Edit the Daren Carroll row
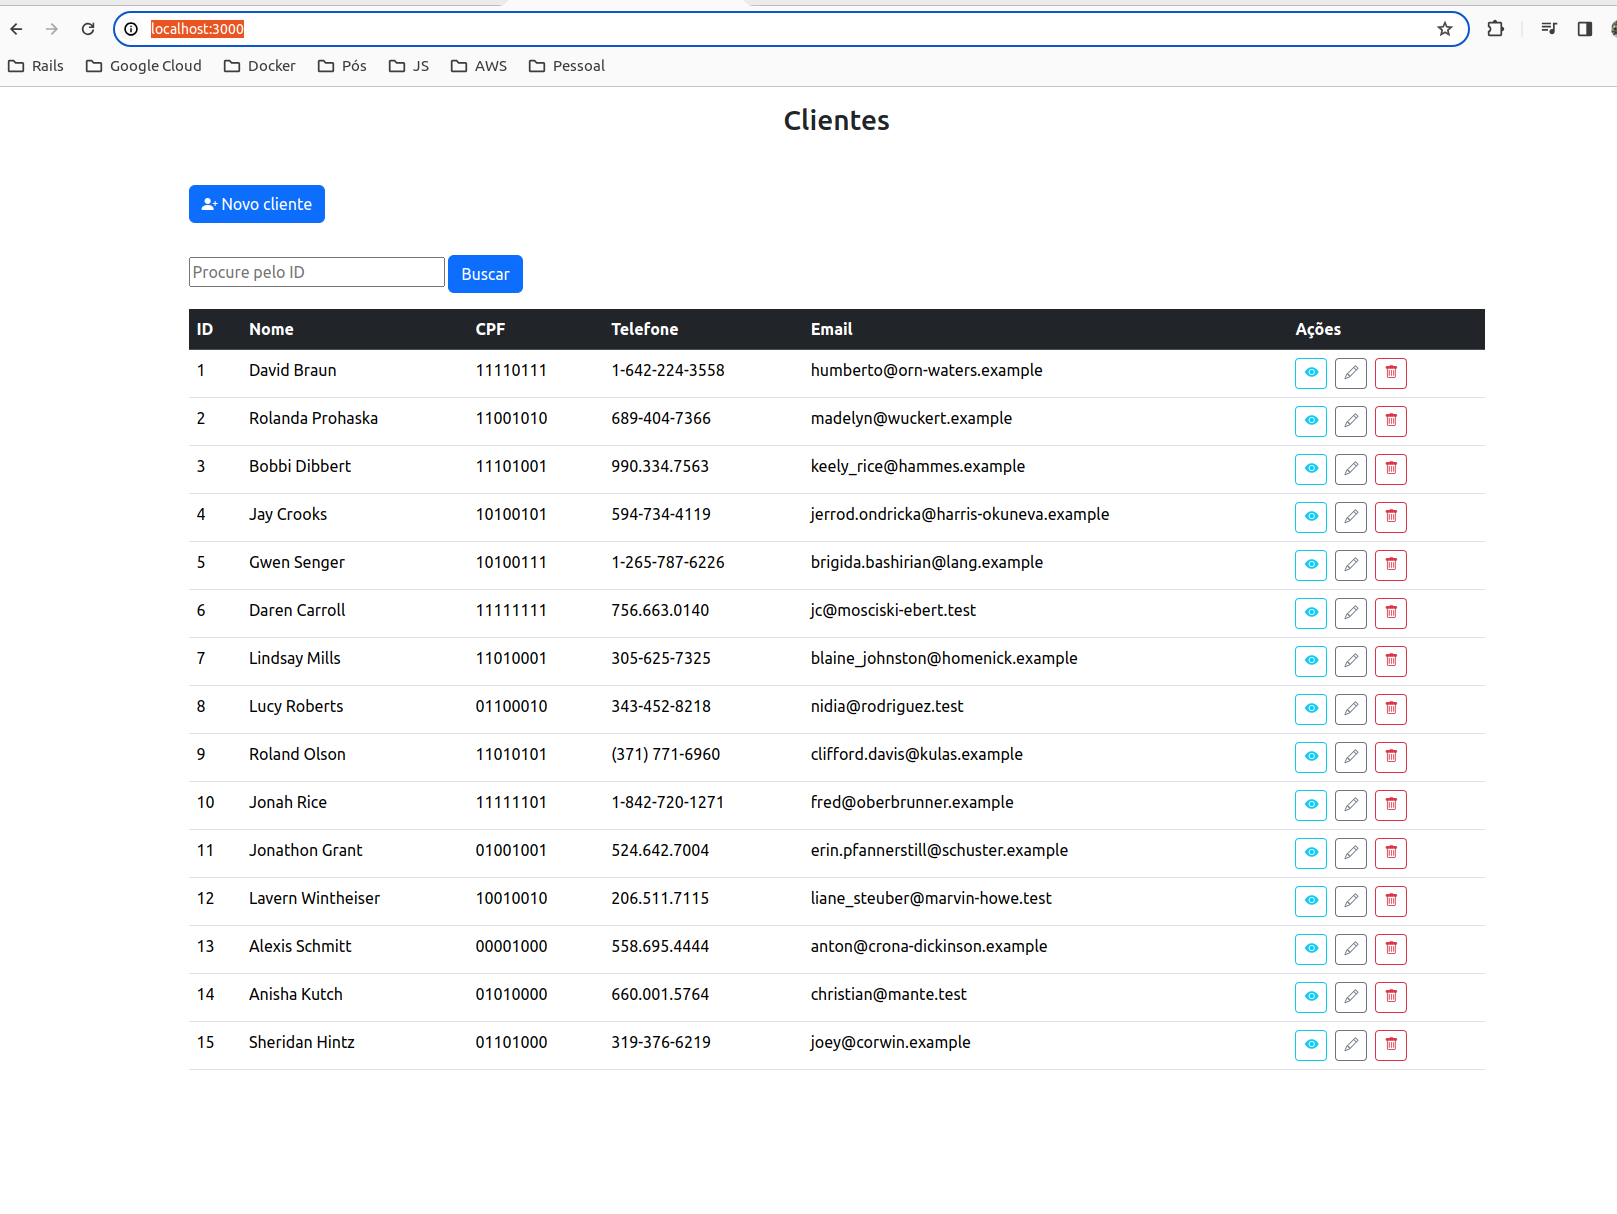This screenshot has height=1214, width=1617. 1350,613
